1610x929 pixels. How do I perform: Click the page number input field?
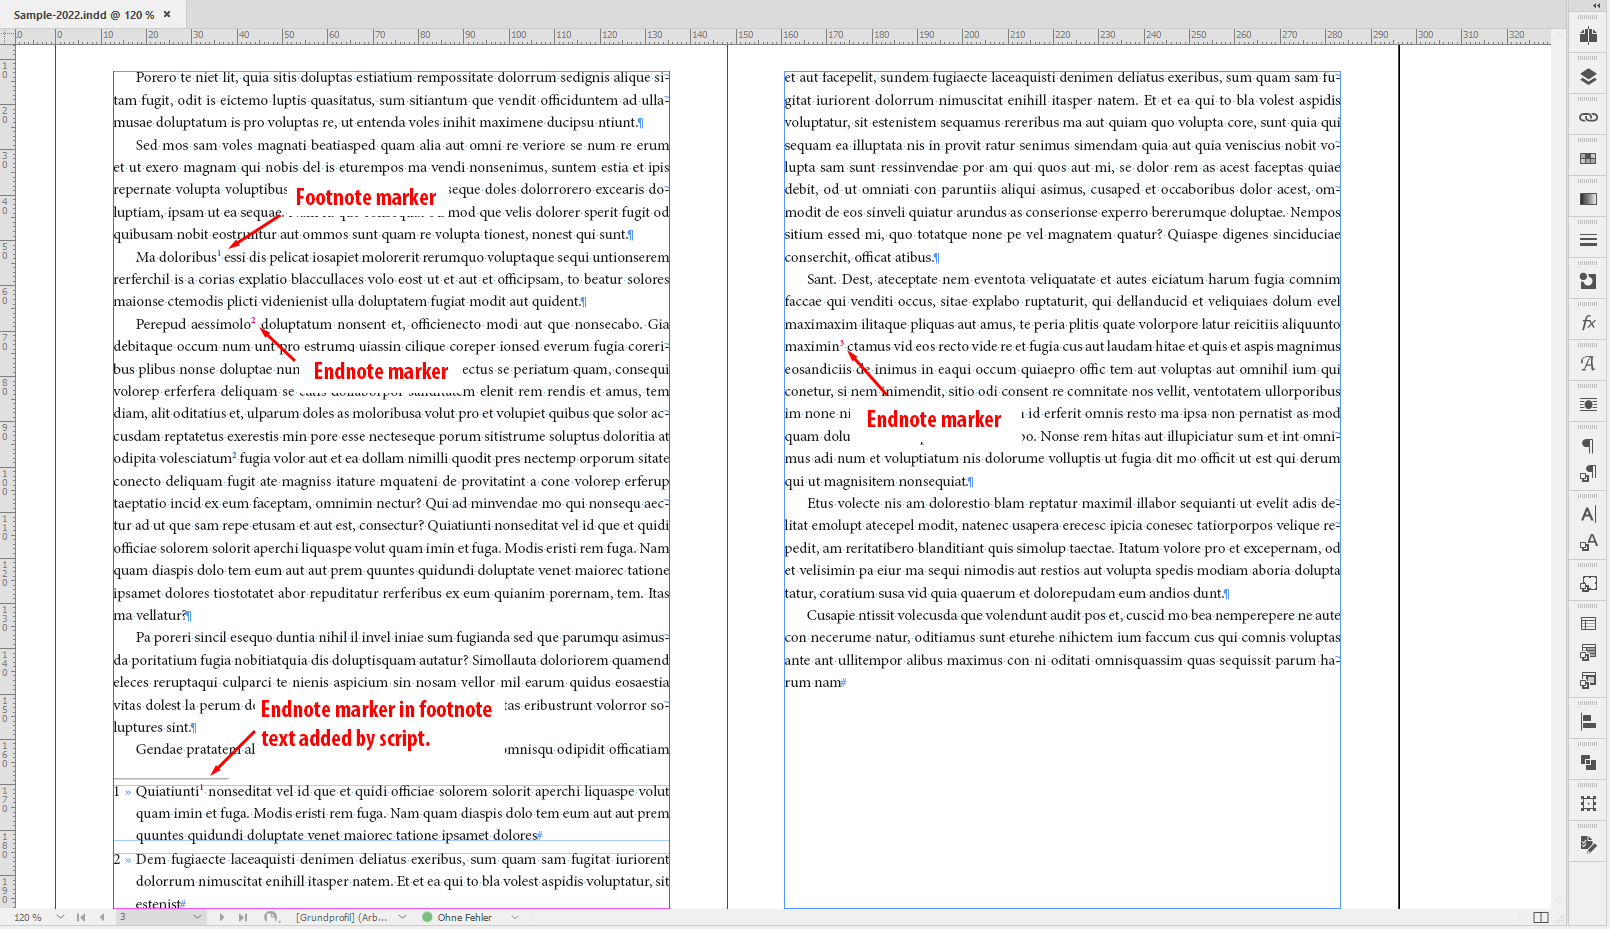point(150,916)
